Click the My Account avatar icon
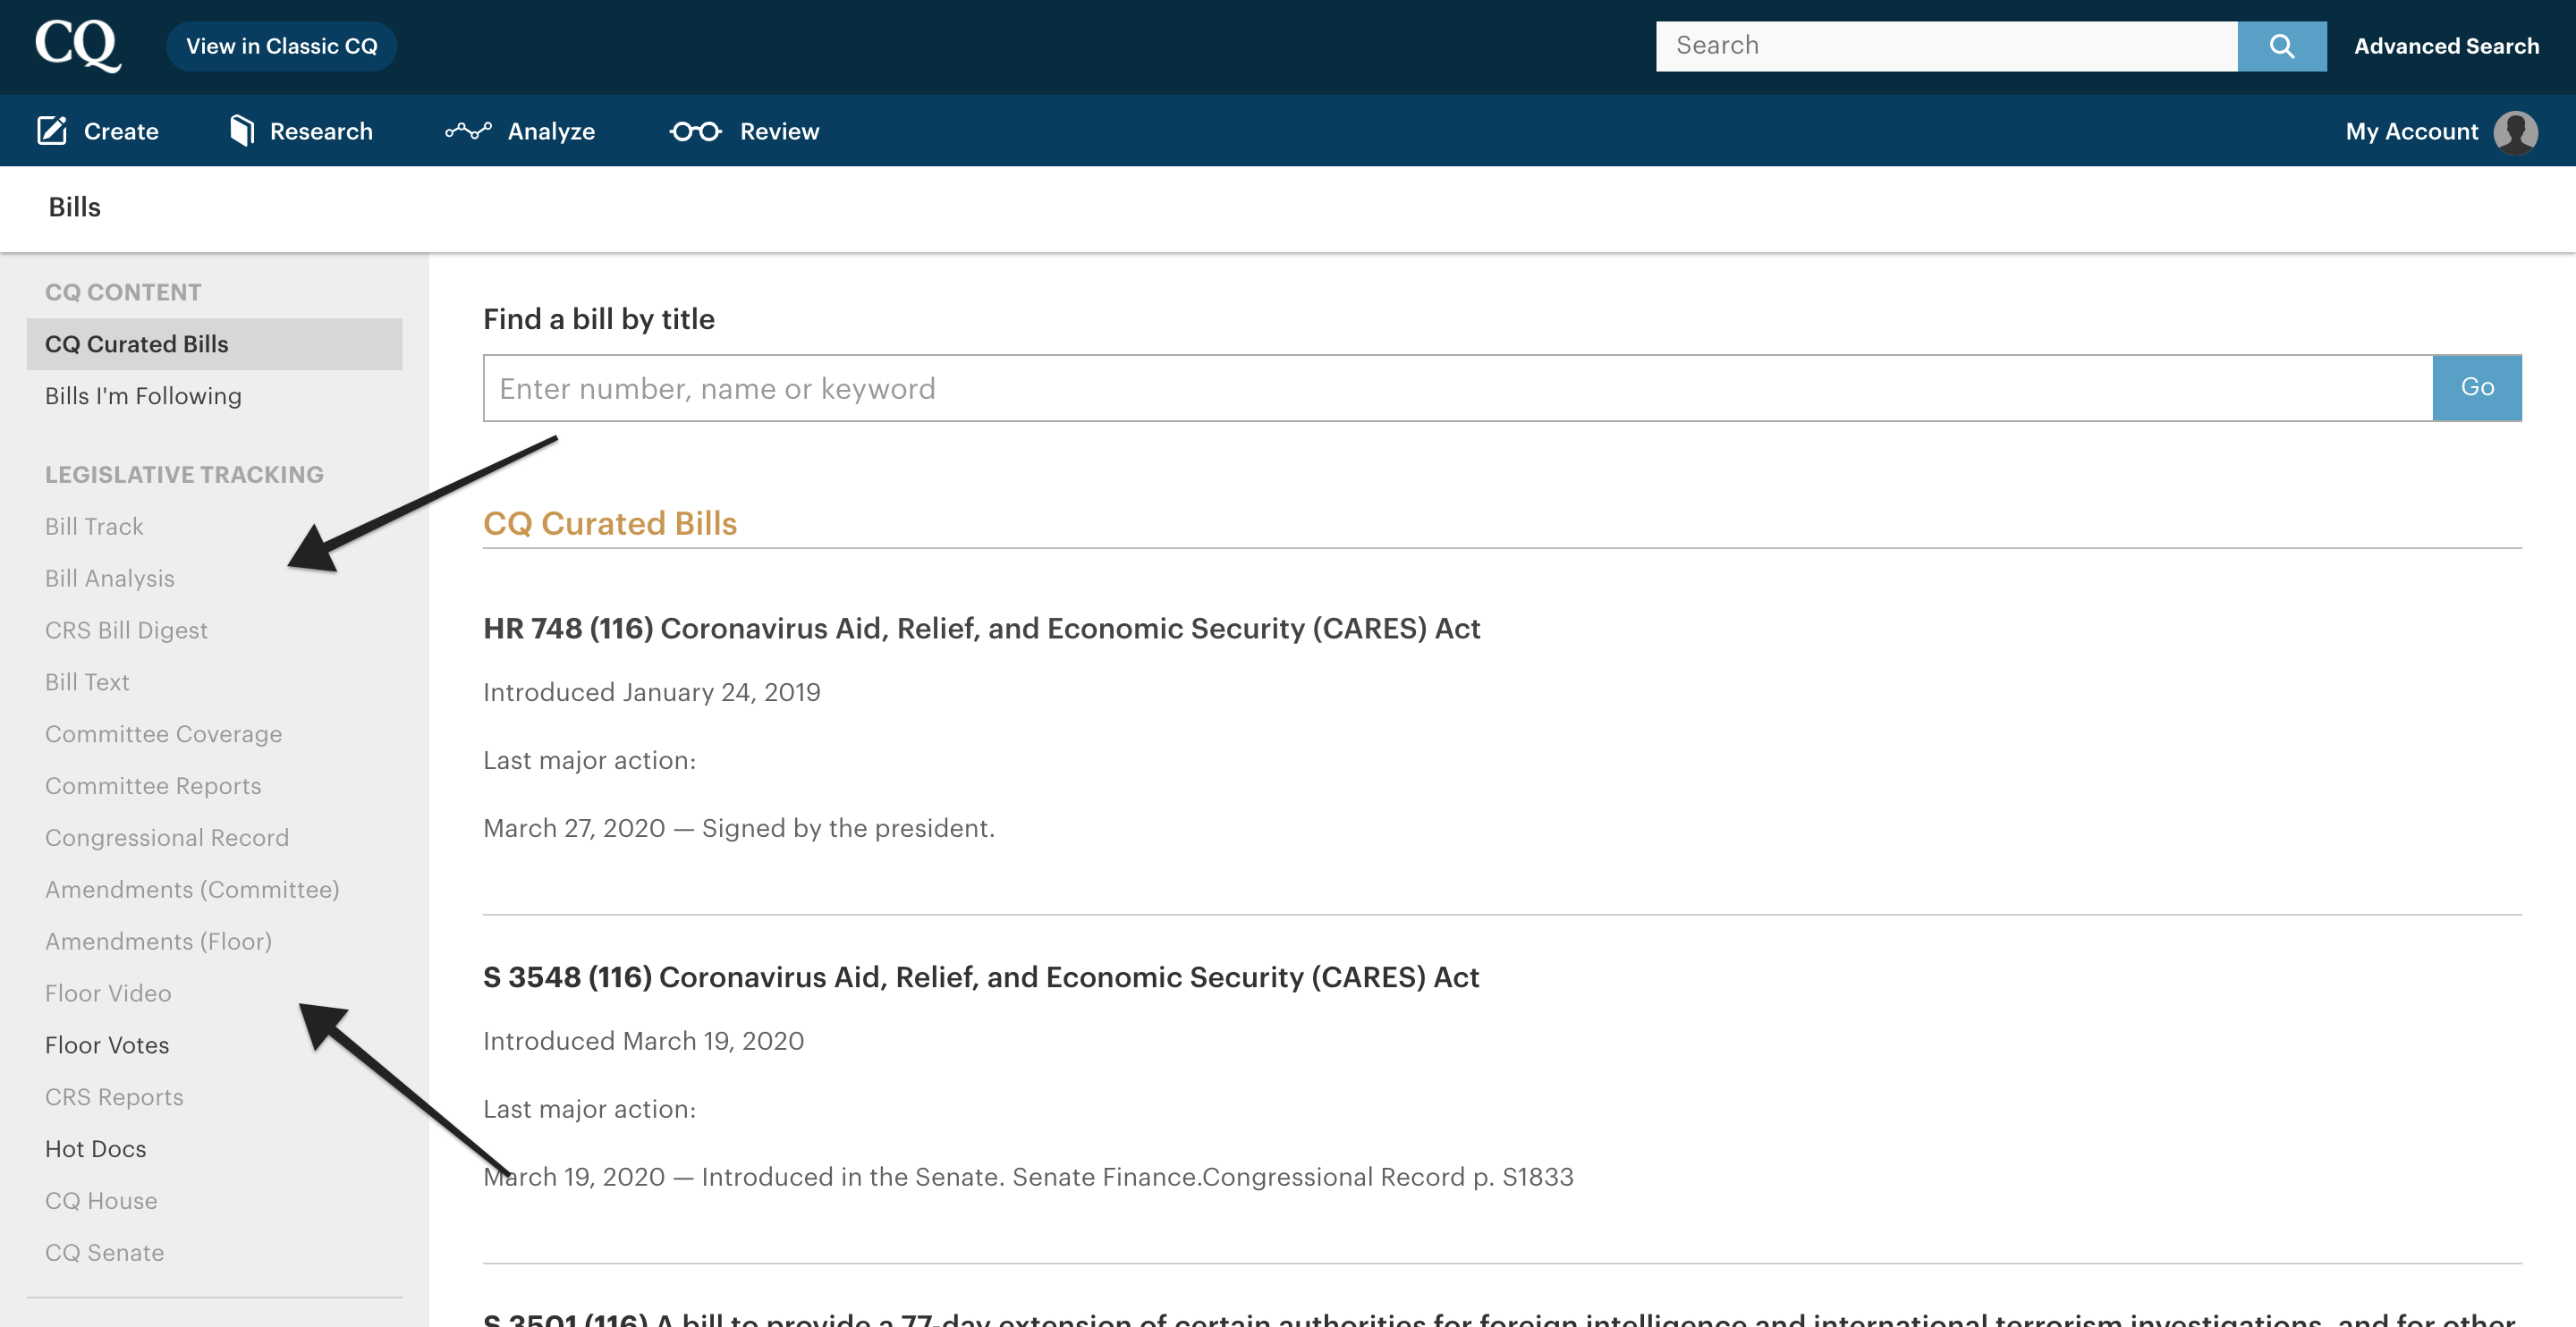 point(2514,132)
